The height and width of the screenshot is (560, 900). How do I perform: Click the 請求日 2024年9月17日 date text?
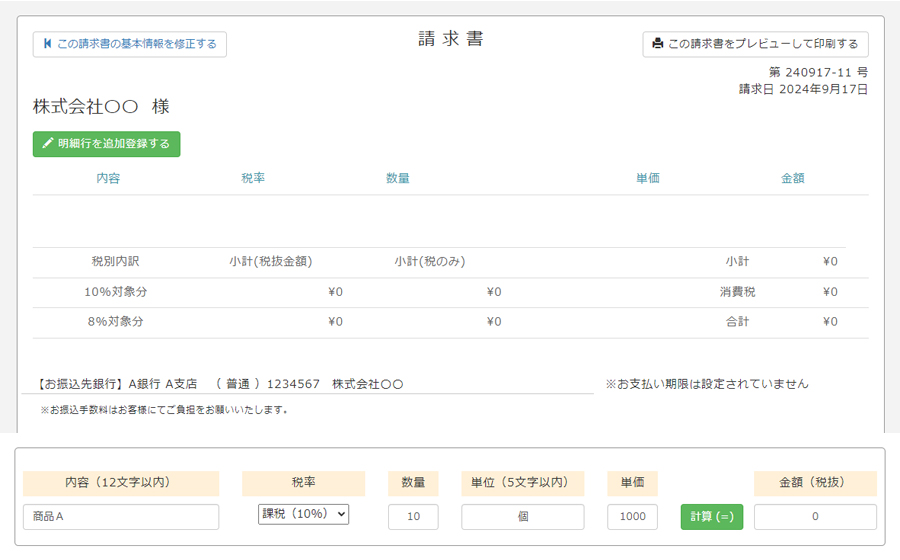pos(802,89)
